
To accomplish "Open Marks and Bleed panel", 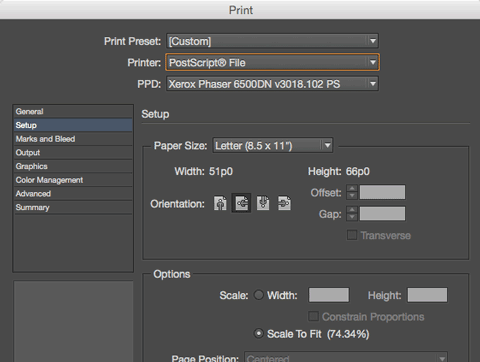I will pyautogui.click(x=73, y=139).
